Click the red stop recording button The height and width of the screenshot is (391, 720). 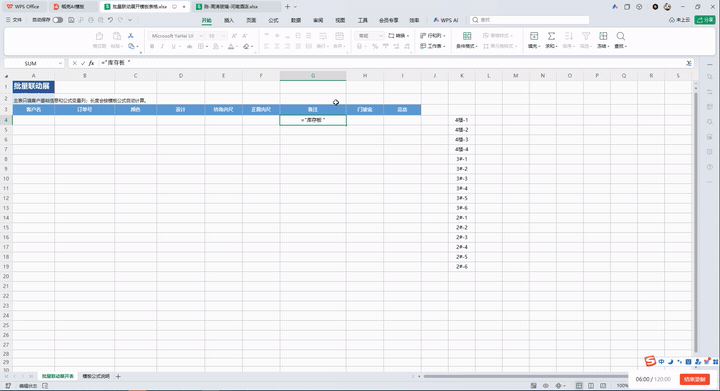tap(694, 380)
